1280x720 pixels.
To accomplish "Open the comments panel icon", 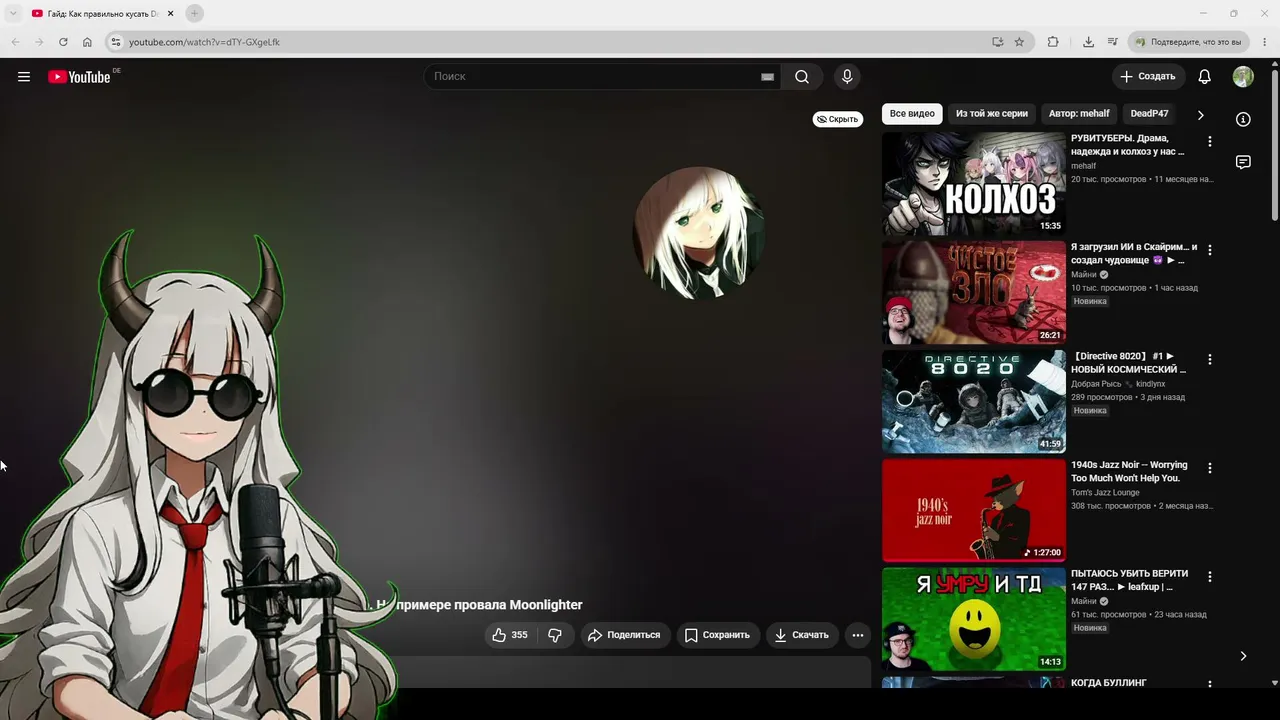I will (x=1243, y=162).
